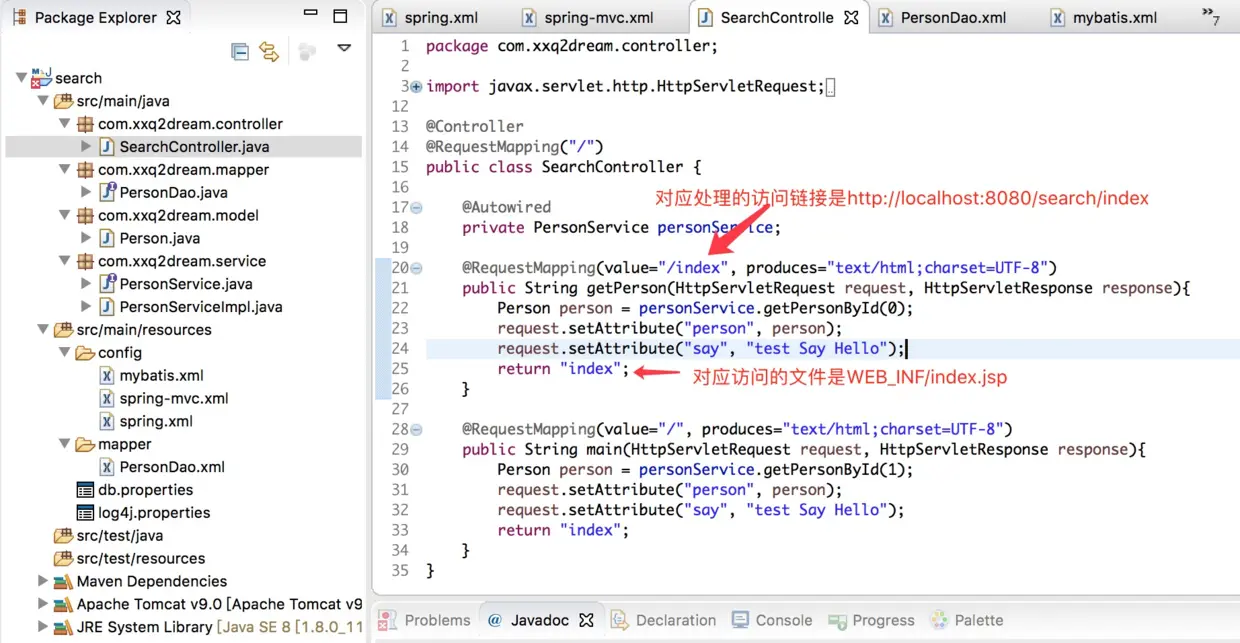Viewport: 1240px width, 643px height.
Task: Click log4j.properties file icon
Action: pos(85,513)
